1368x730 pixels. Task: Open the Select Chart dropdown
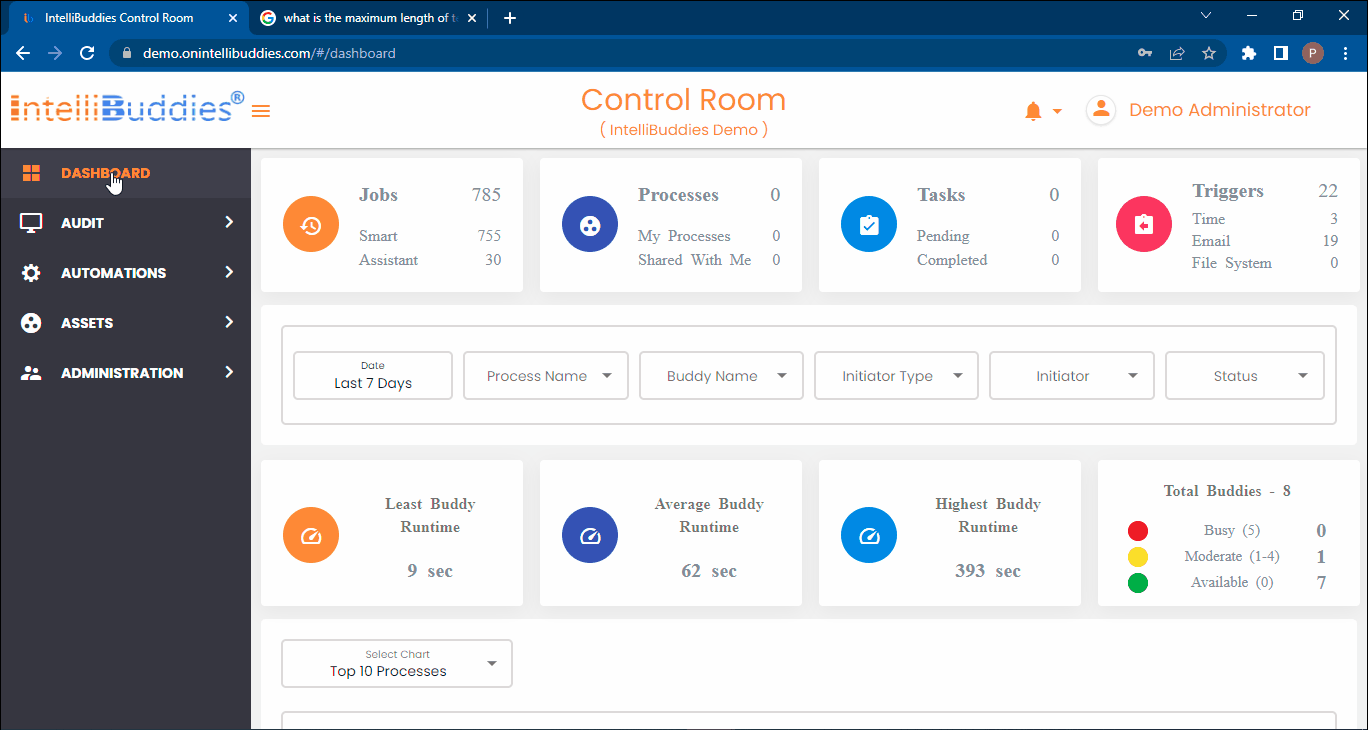pyautogui.click(x=397, y=663)
